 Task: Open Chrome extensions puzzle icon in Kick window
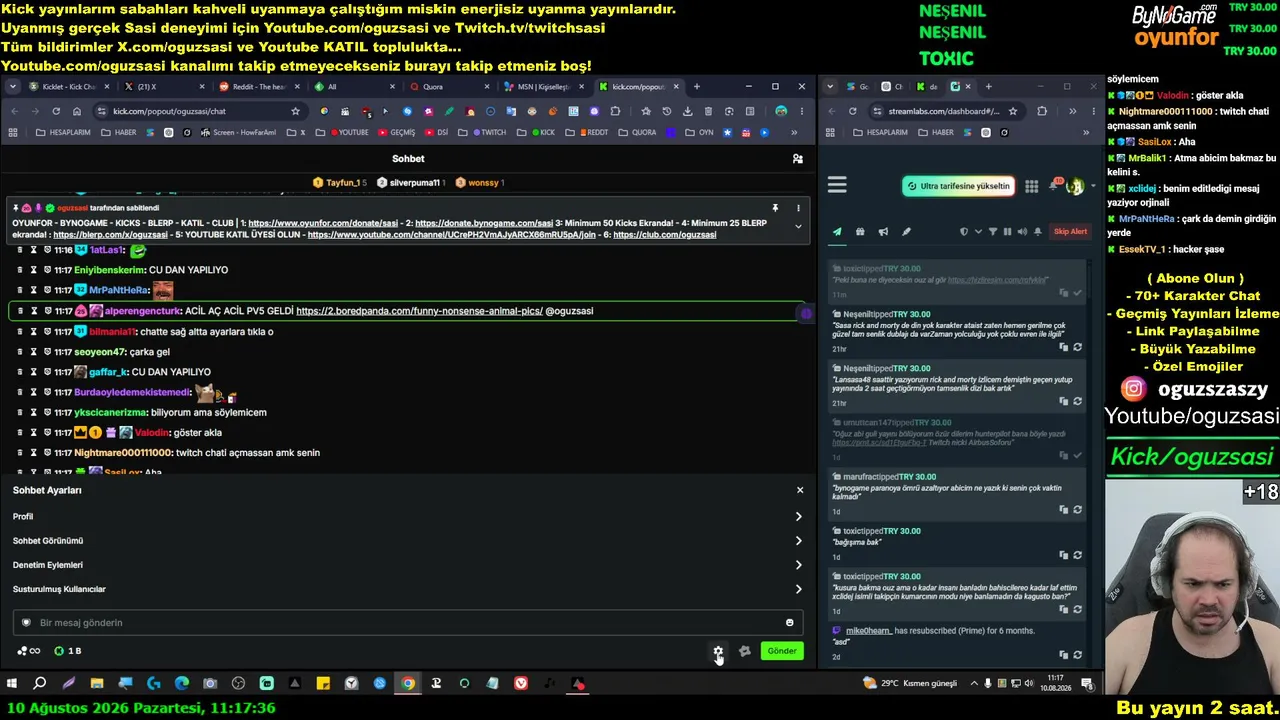click(615, 111)
